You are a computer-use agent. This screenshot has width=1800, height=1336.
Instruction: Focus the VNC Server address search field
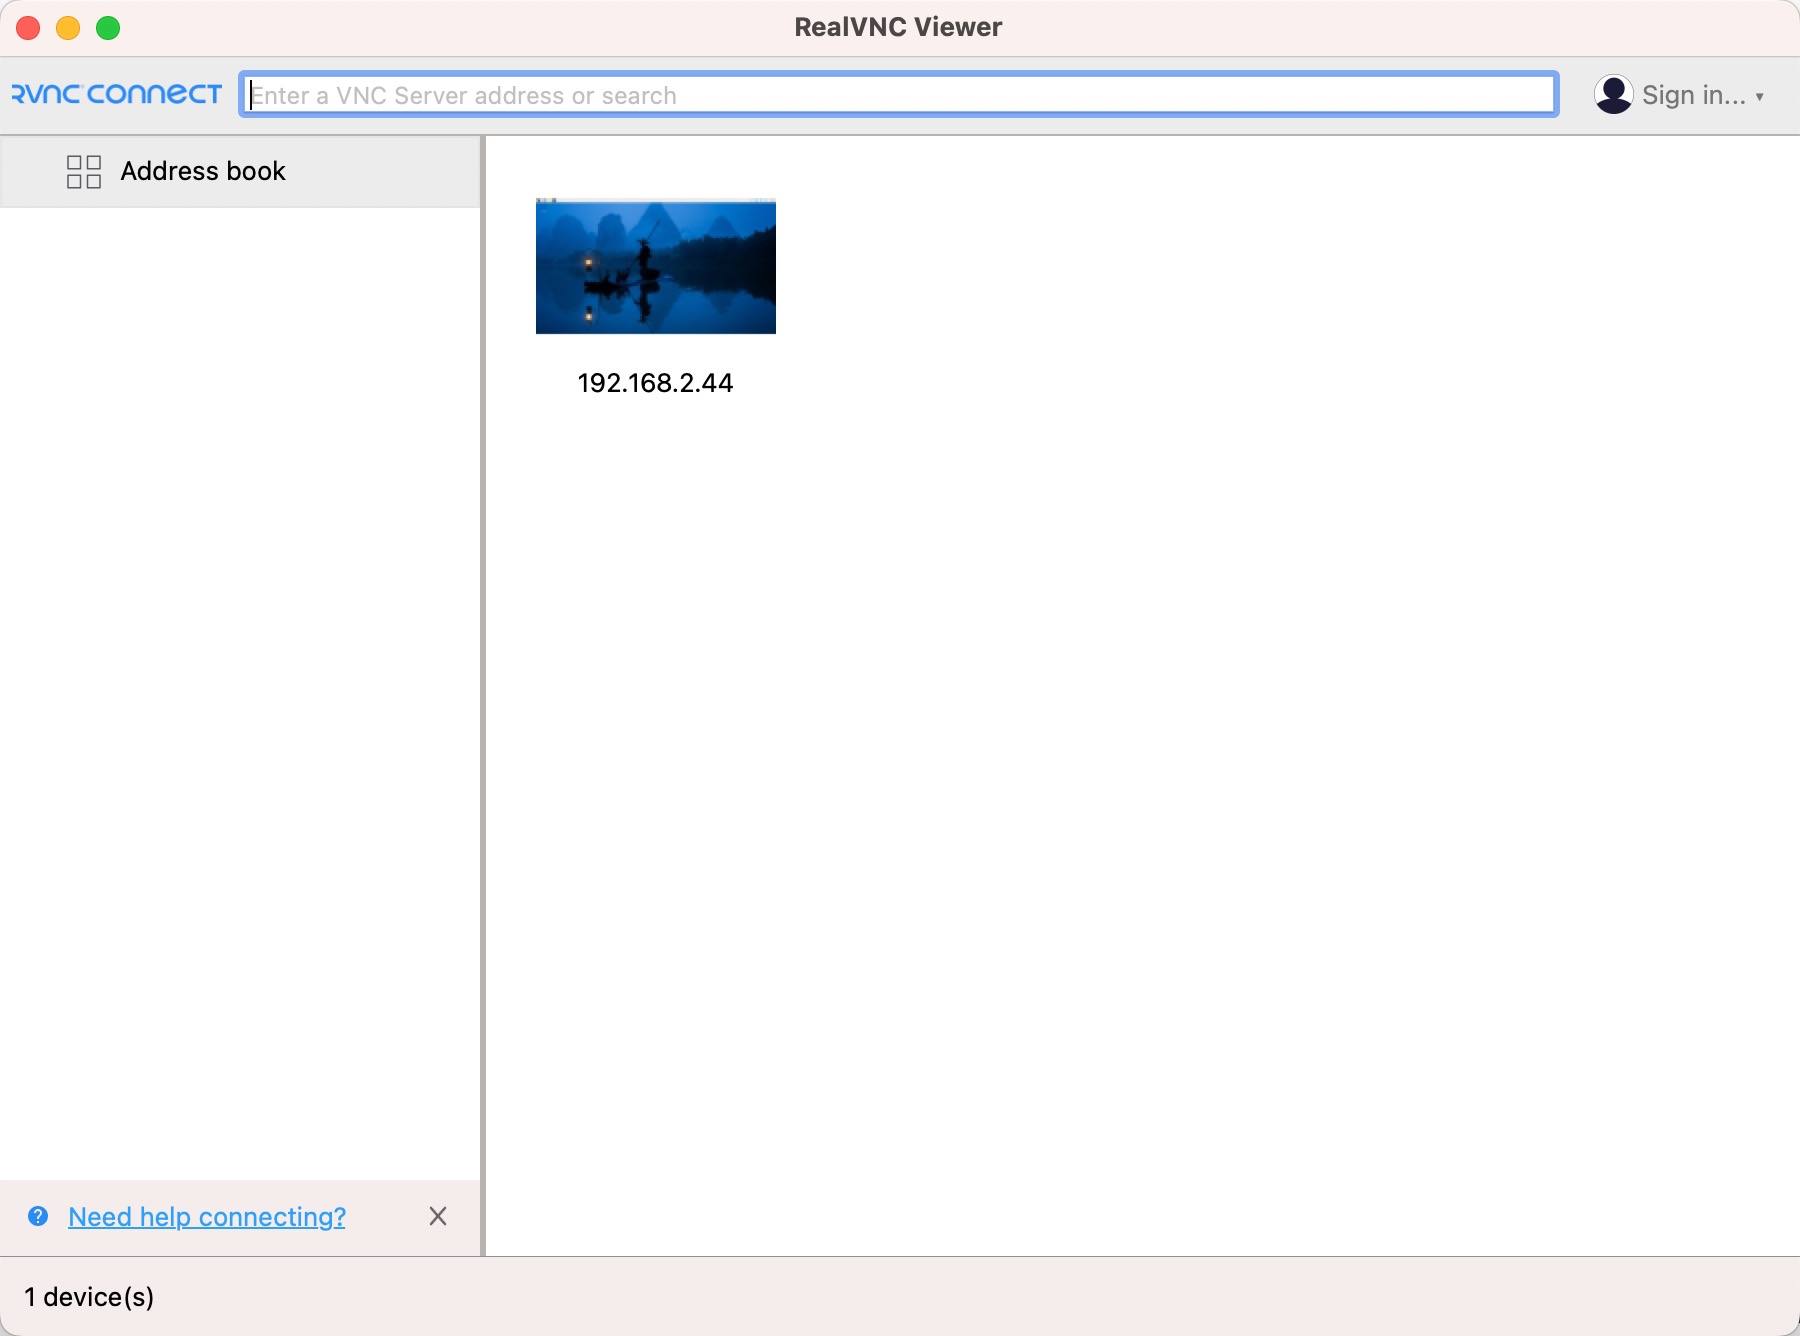pyautogui.click(x=898, y=94)
